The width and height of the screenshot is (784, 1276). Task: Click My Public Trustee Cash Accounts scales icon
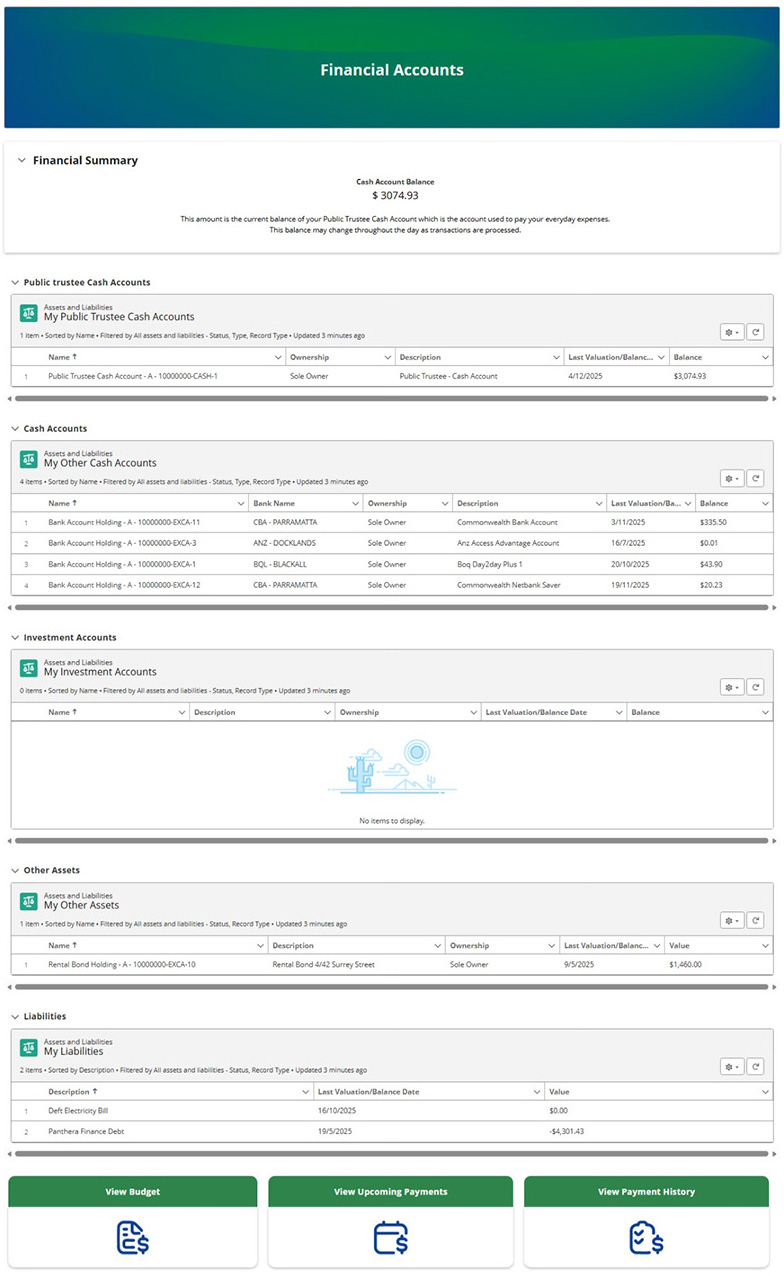click(29, 312)
